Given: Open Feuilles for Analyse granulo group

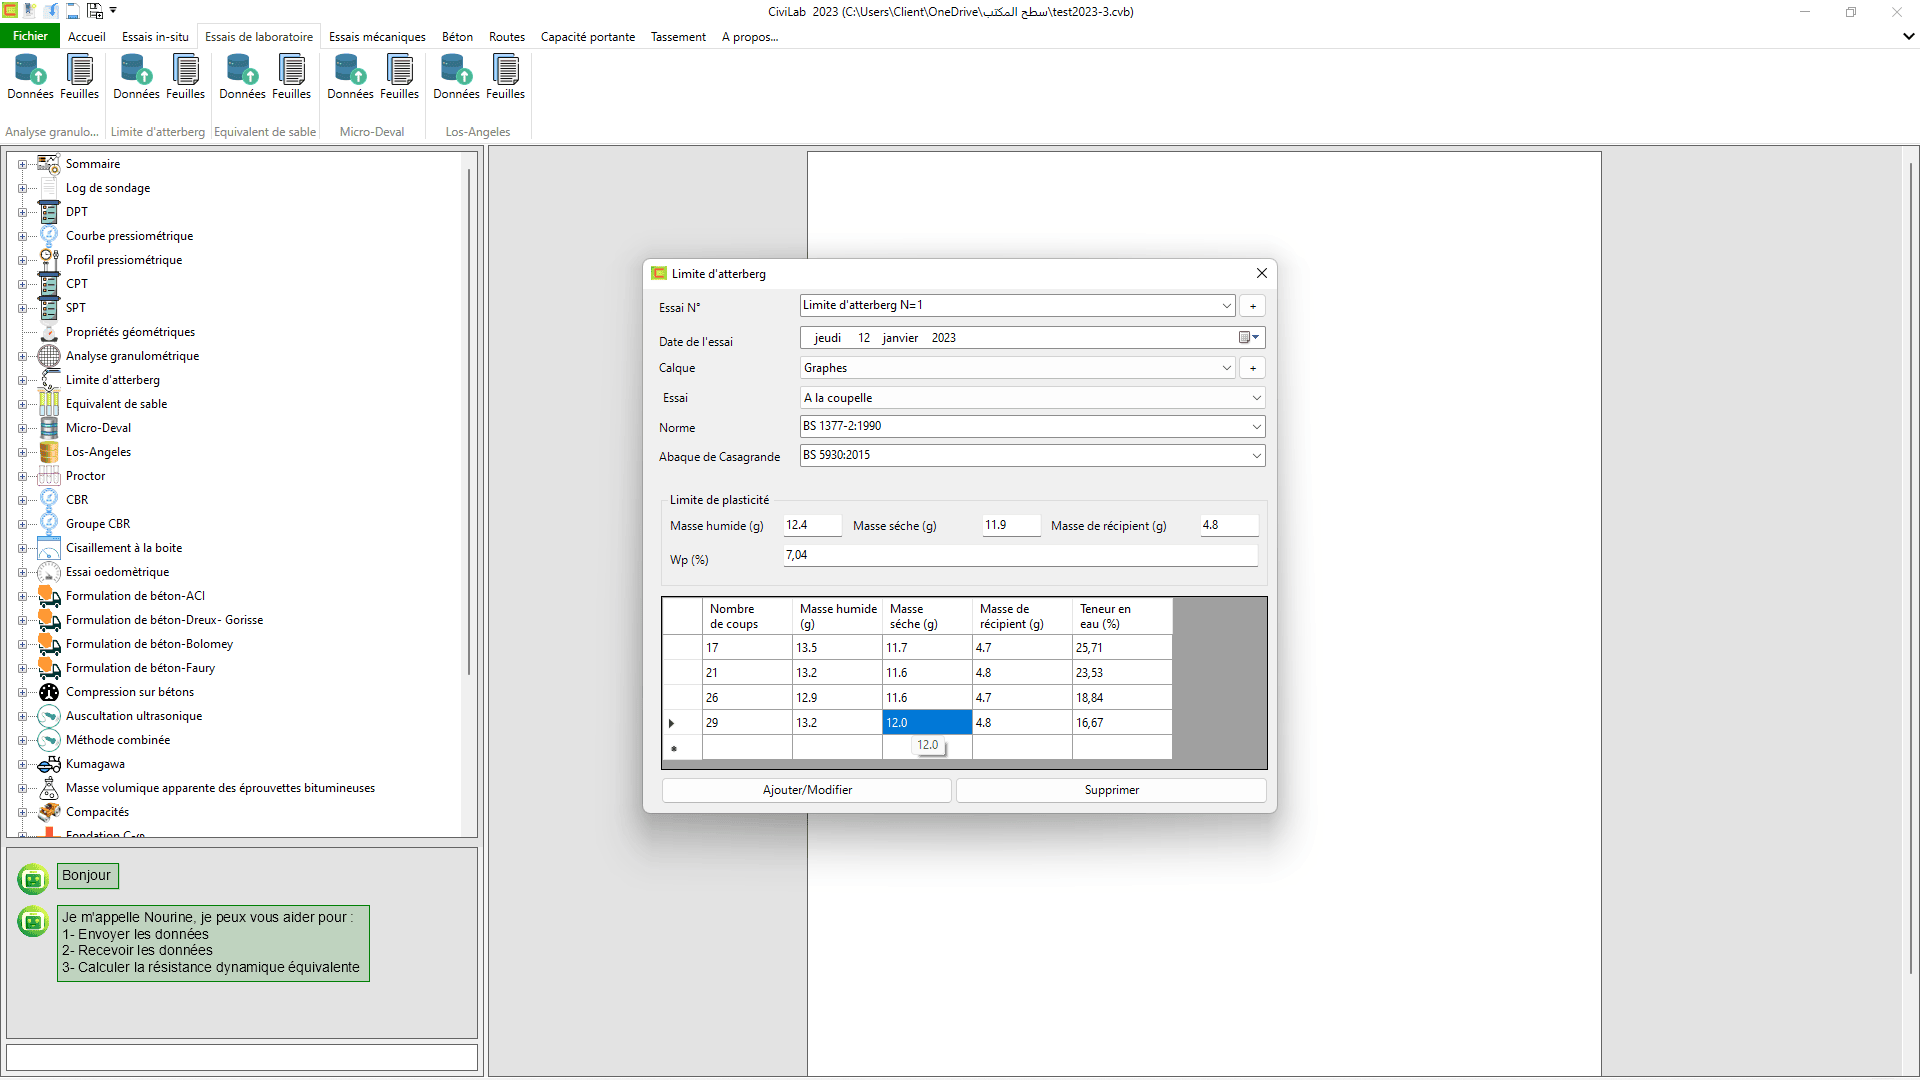Looking at the screenshot, I should tap(79, 77).
